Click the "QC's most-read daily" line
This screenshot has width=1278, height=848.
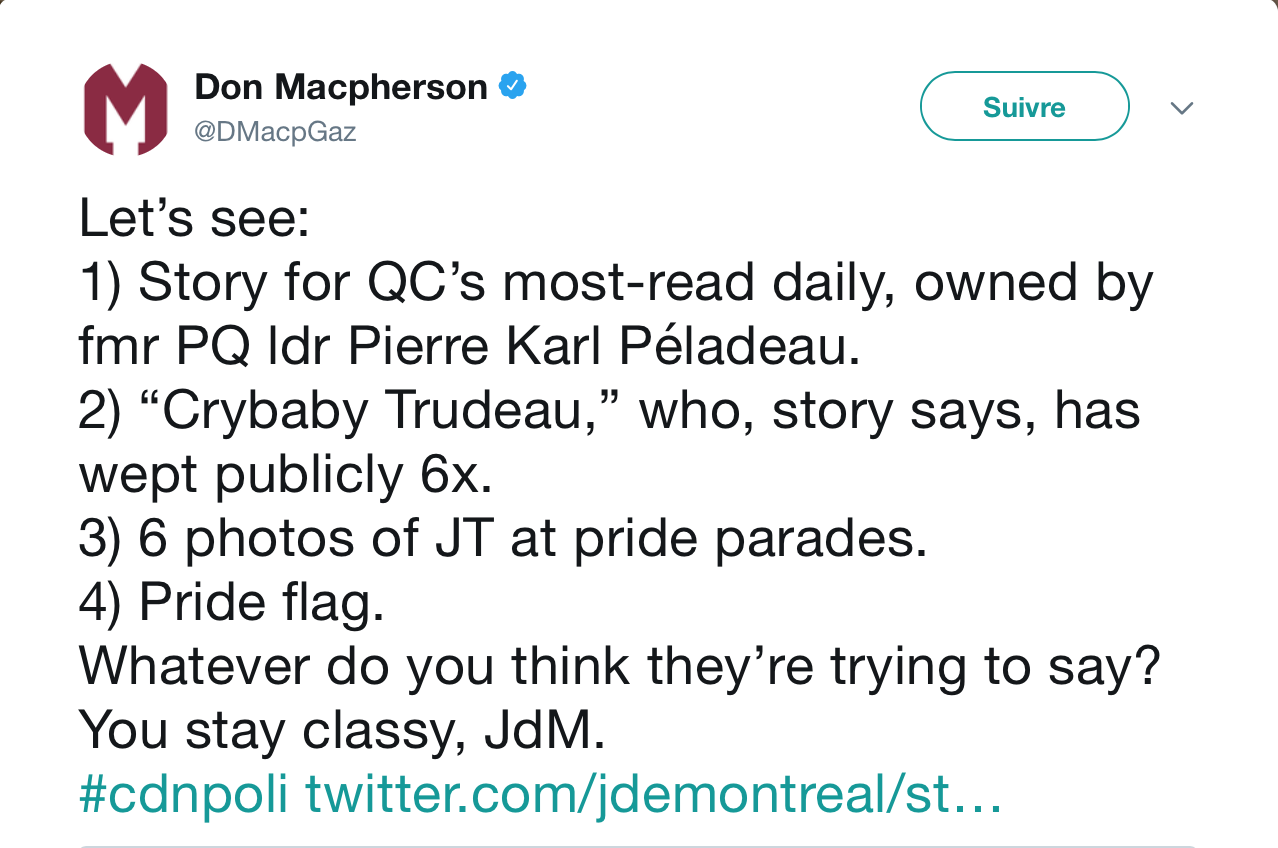pyautogui.click(x=616, y=283)
